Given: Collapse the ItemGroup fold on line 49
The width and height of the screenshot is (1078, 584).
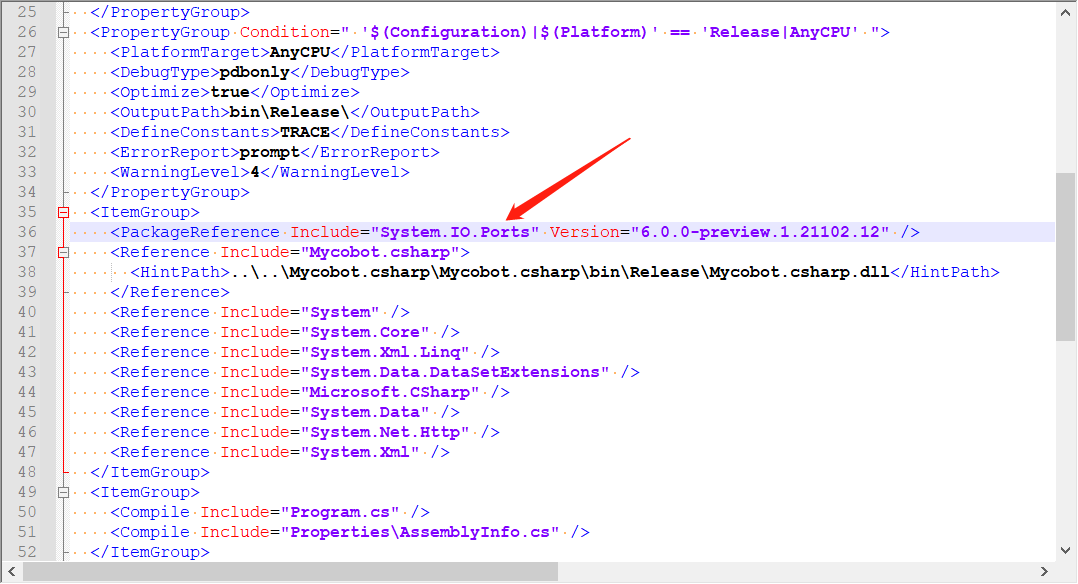Looking at the screenshot, I should coord(63,493).
